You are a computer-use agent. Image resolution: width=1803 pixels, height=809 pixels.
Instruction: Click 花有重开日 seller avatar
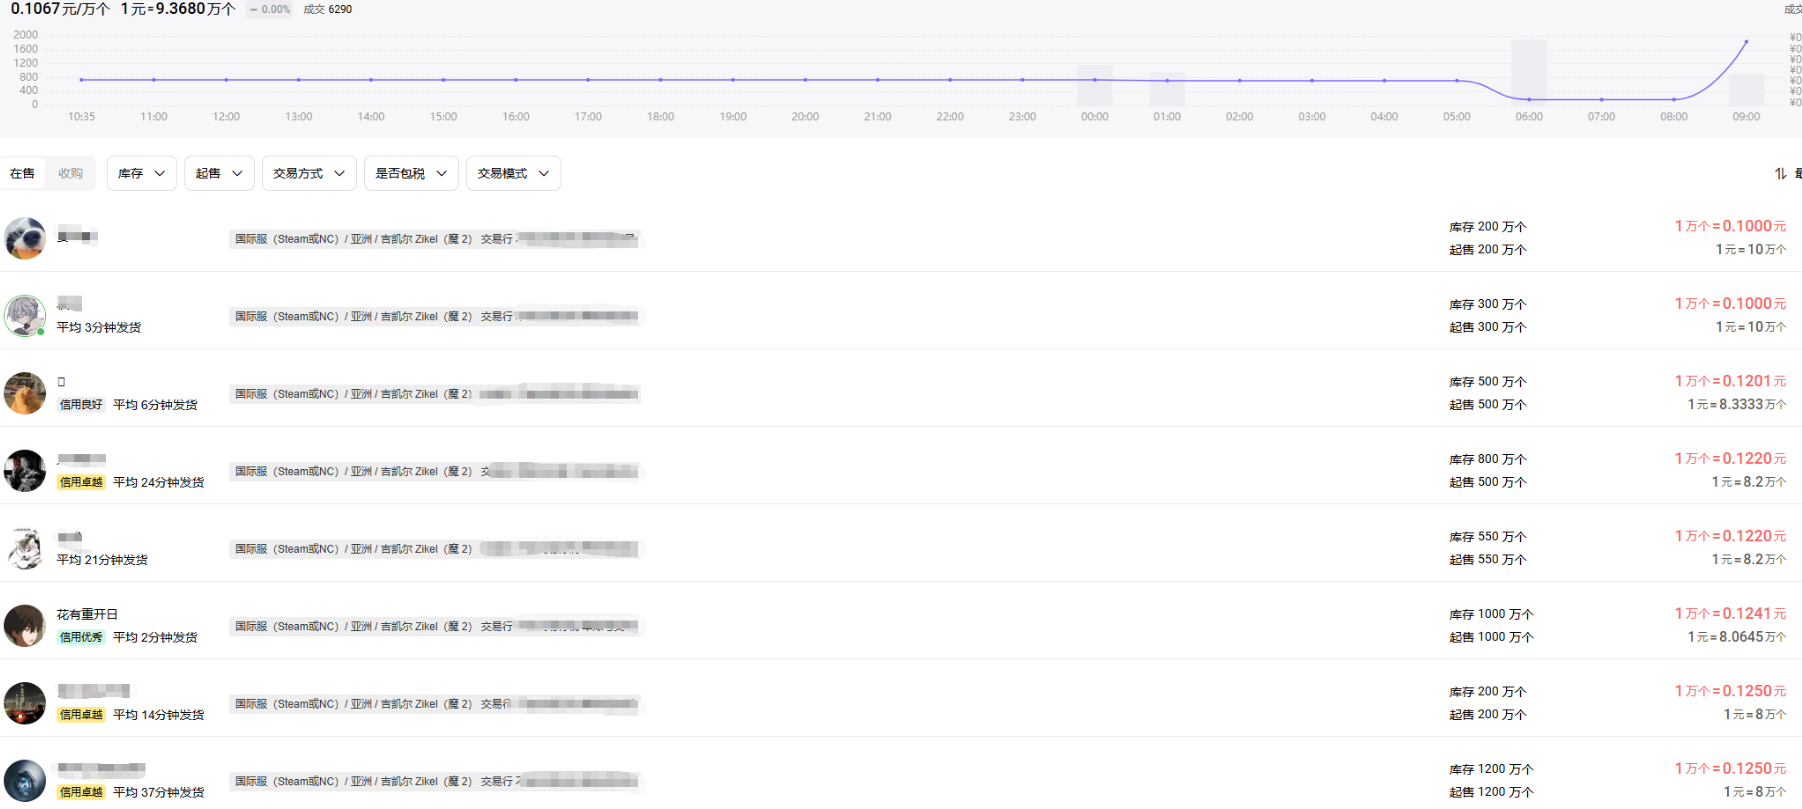pyautogui.click(x=25, y=625)
